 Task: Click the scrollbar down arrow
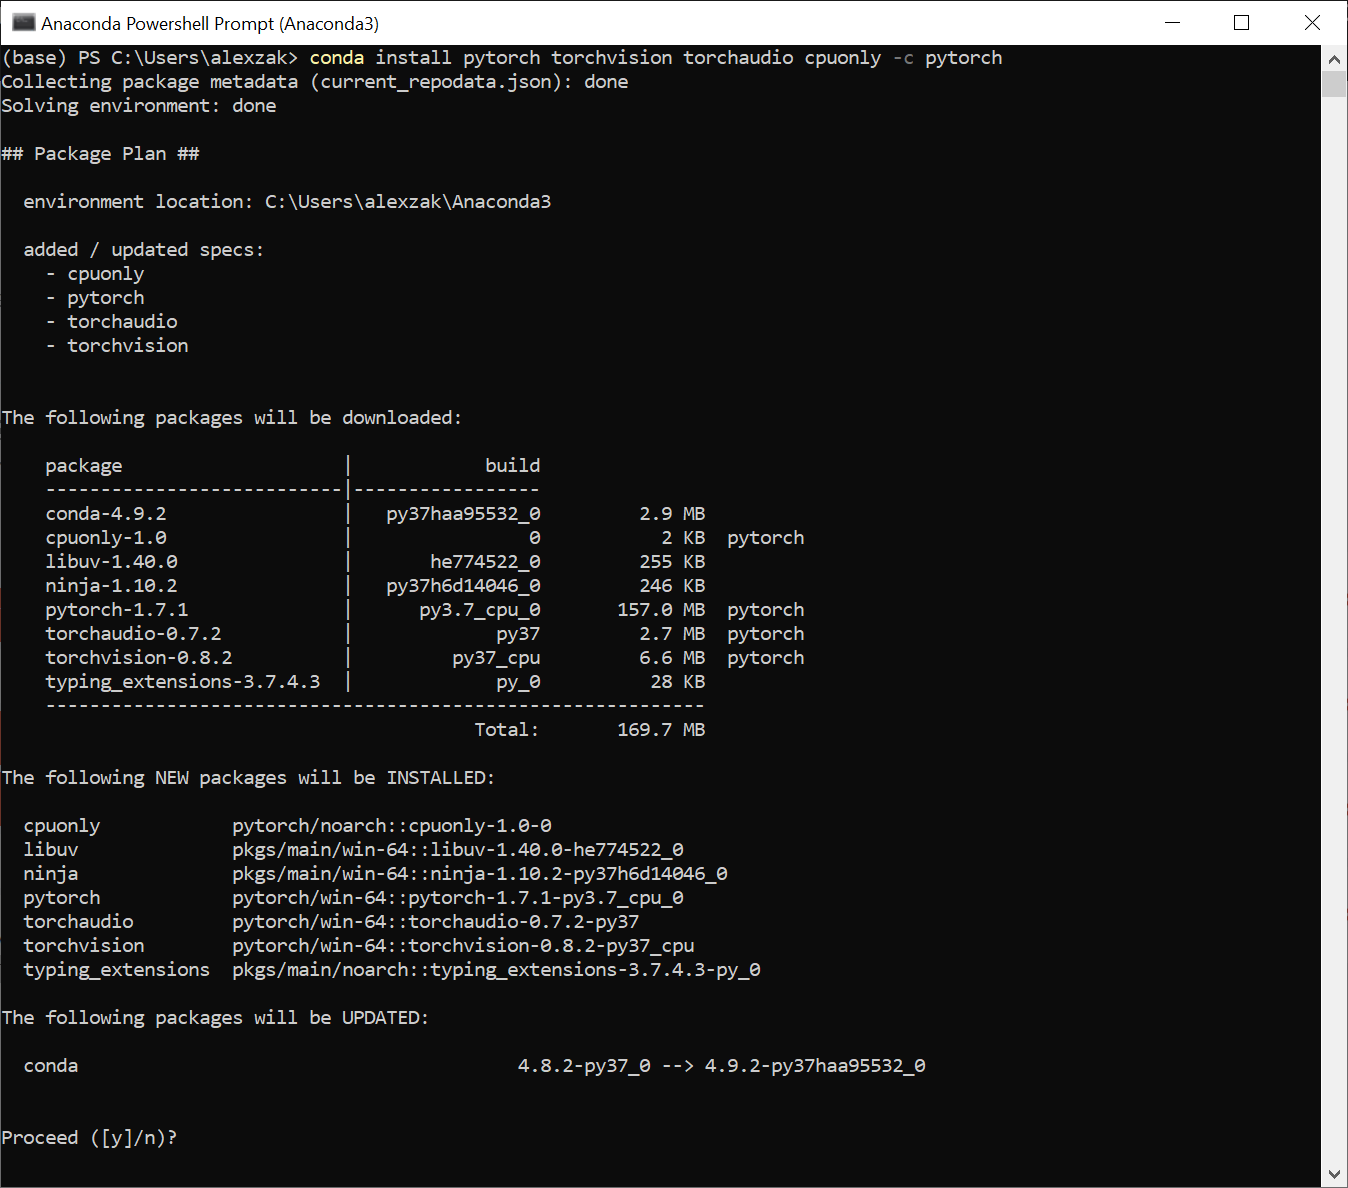(x=1334, y=1174)
